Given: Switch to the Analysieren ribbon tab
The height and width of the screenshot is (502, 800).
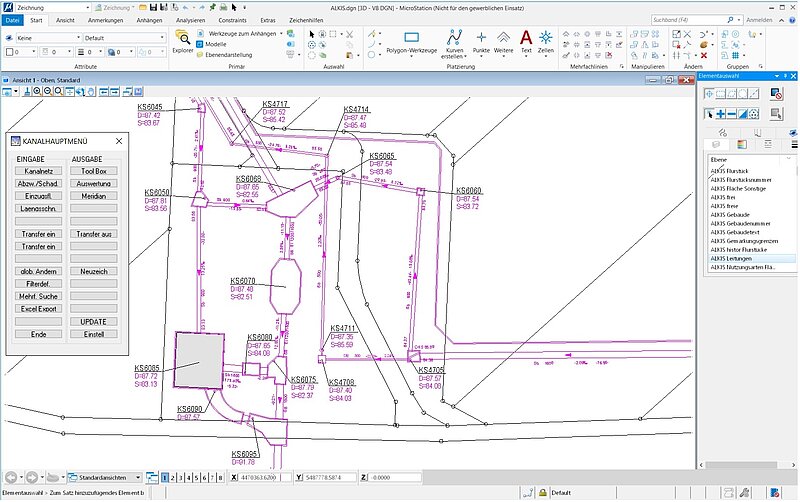Looking at the screenshot, I should click(x=190, y=20).
